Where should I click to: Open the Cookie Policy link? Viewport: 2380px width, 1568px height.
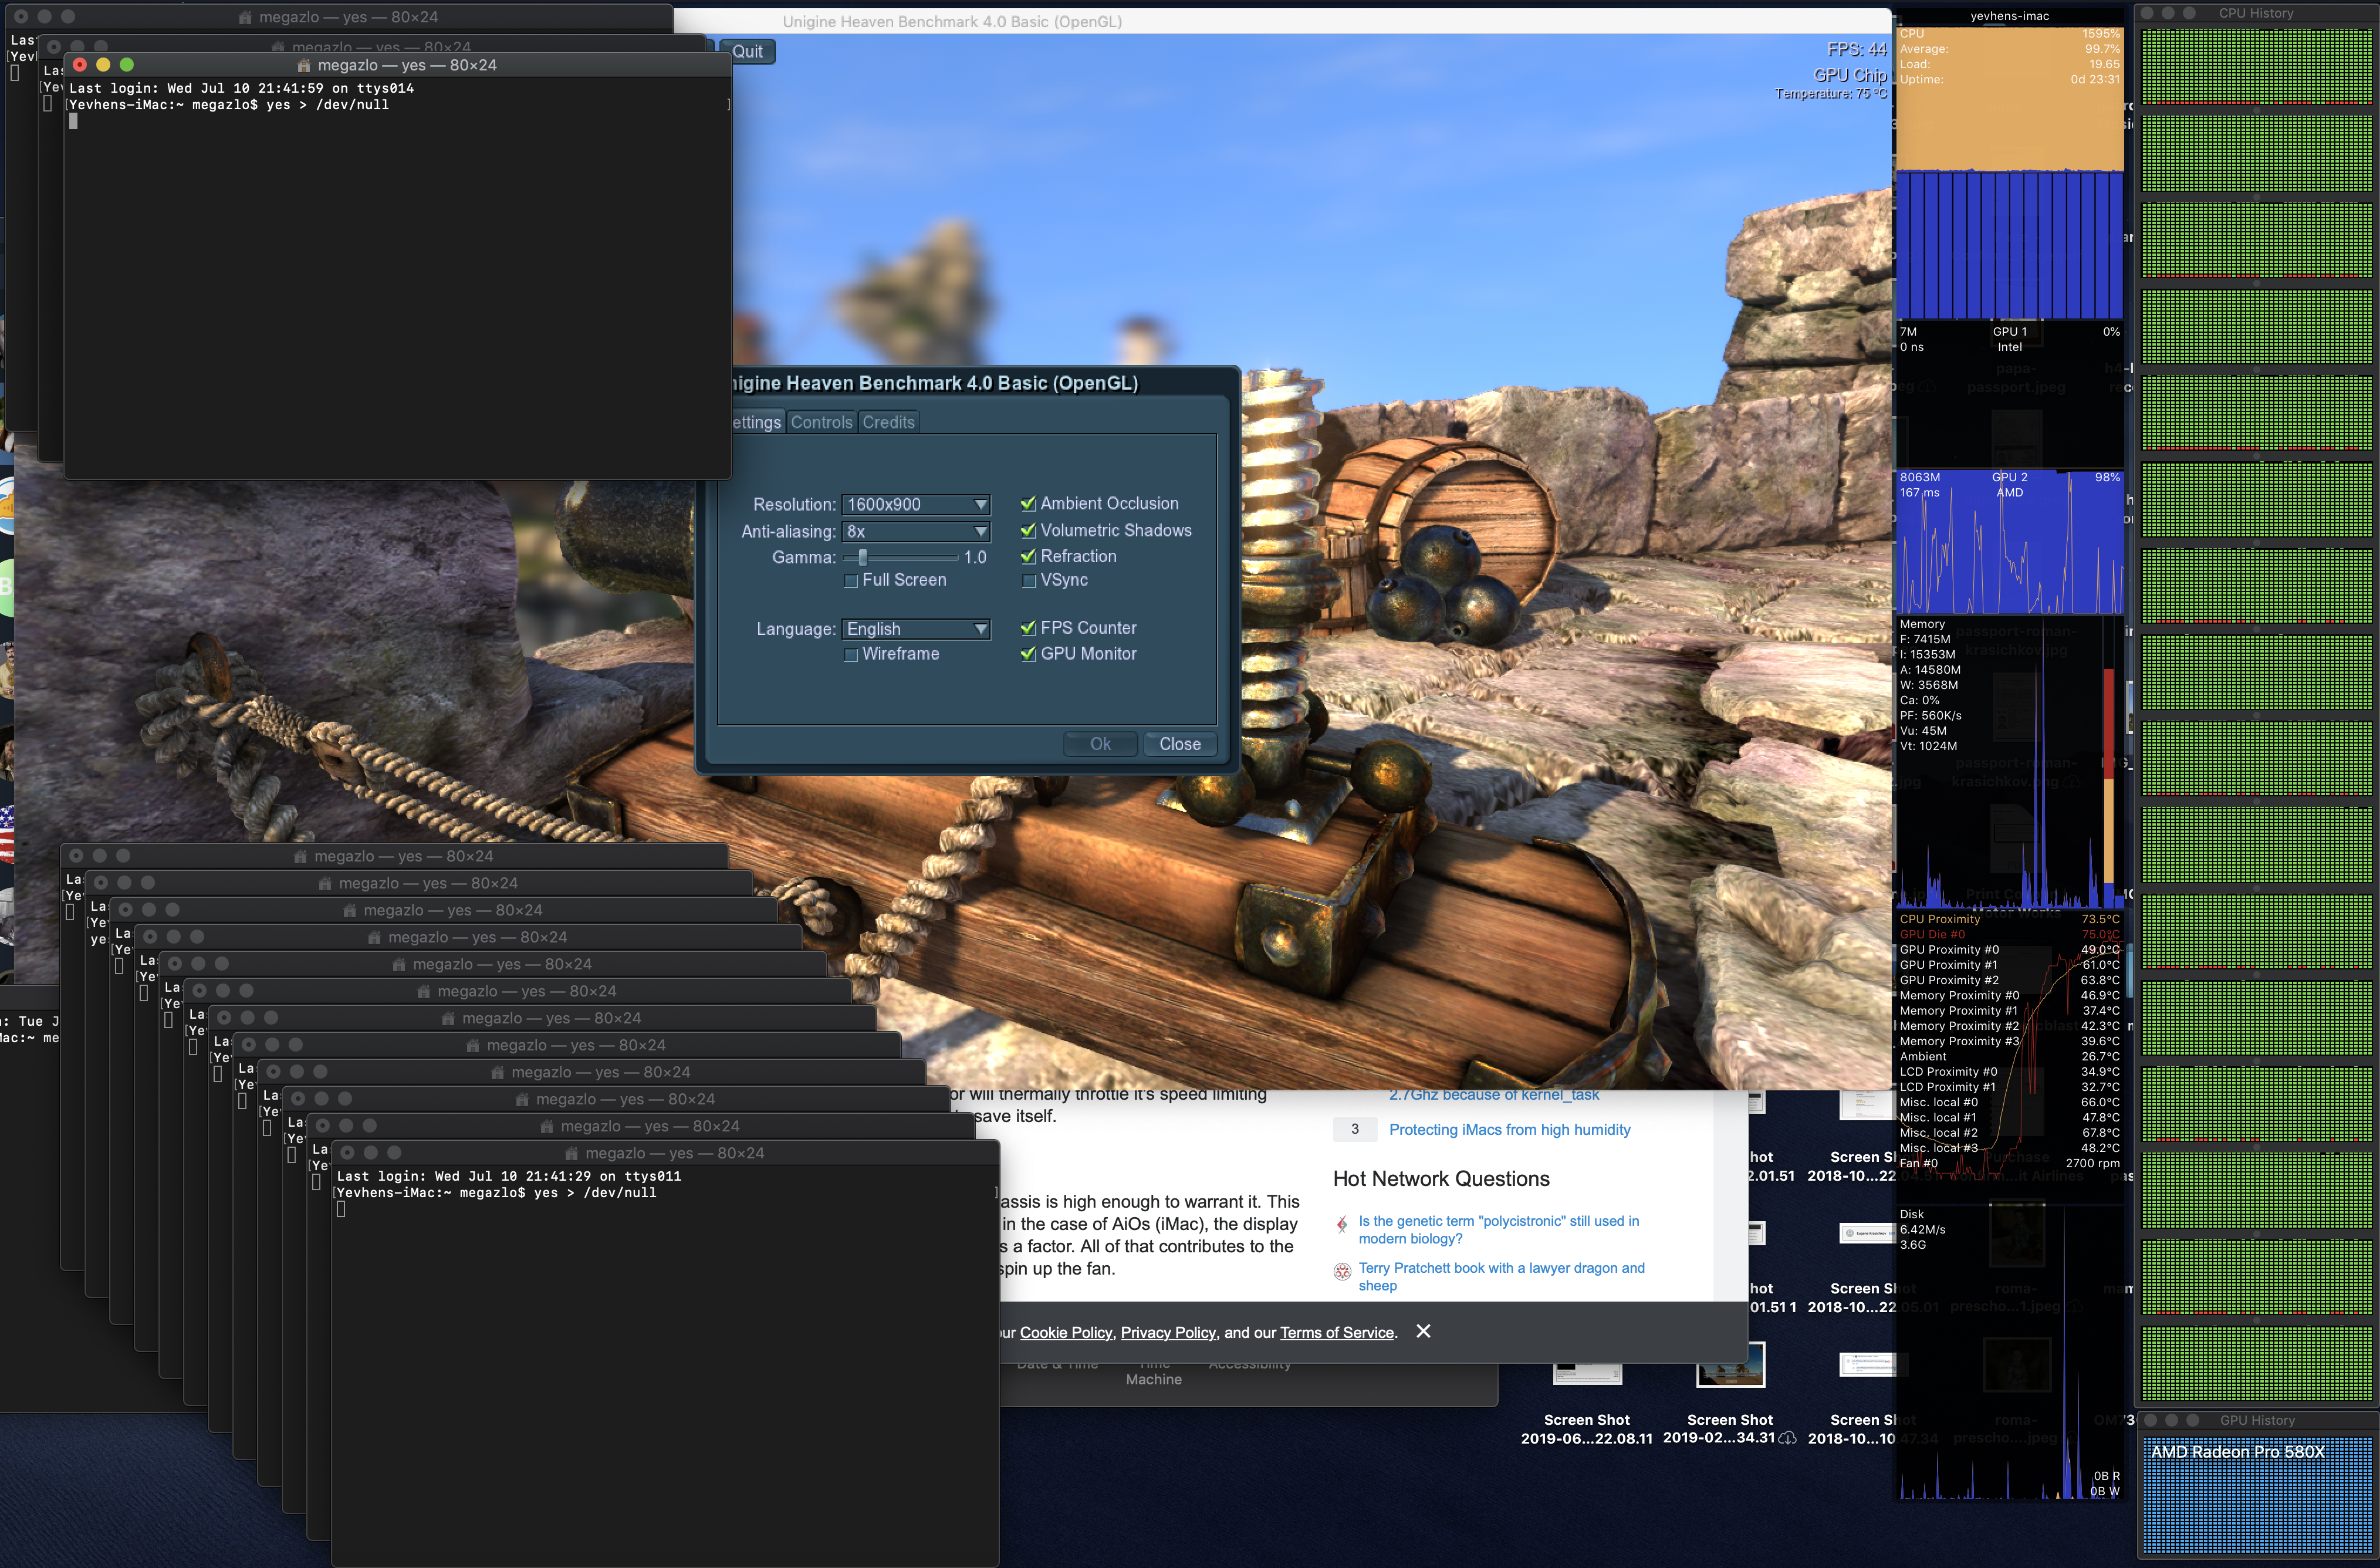click(x=1065, y=1332)
